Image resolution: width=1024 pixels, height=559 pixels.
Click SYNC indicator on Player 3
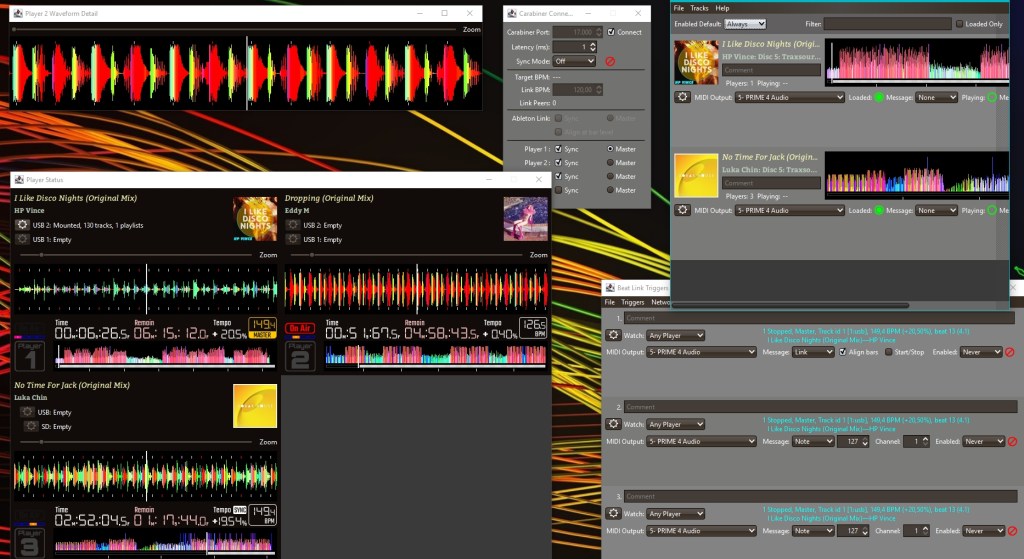coord(240,510)
